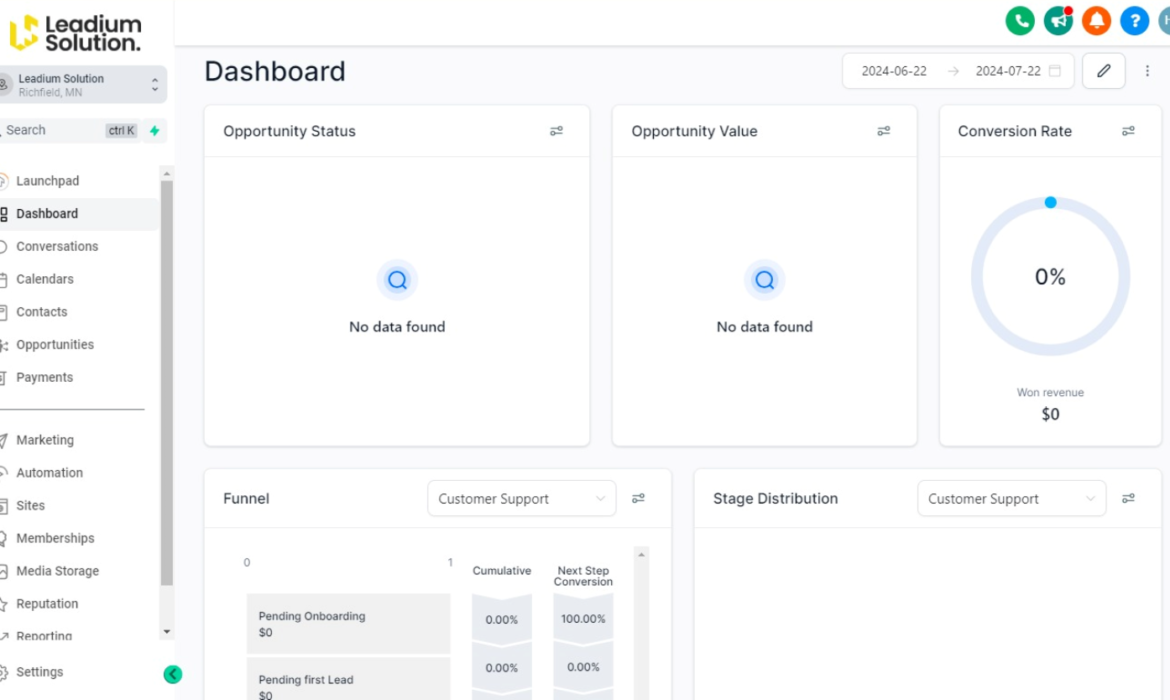
Task: Open the orange notifications bell
Action: pos(1096,21)
